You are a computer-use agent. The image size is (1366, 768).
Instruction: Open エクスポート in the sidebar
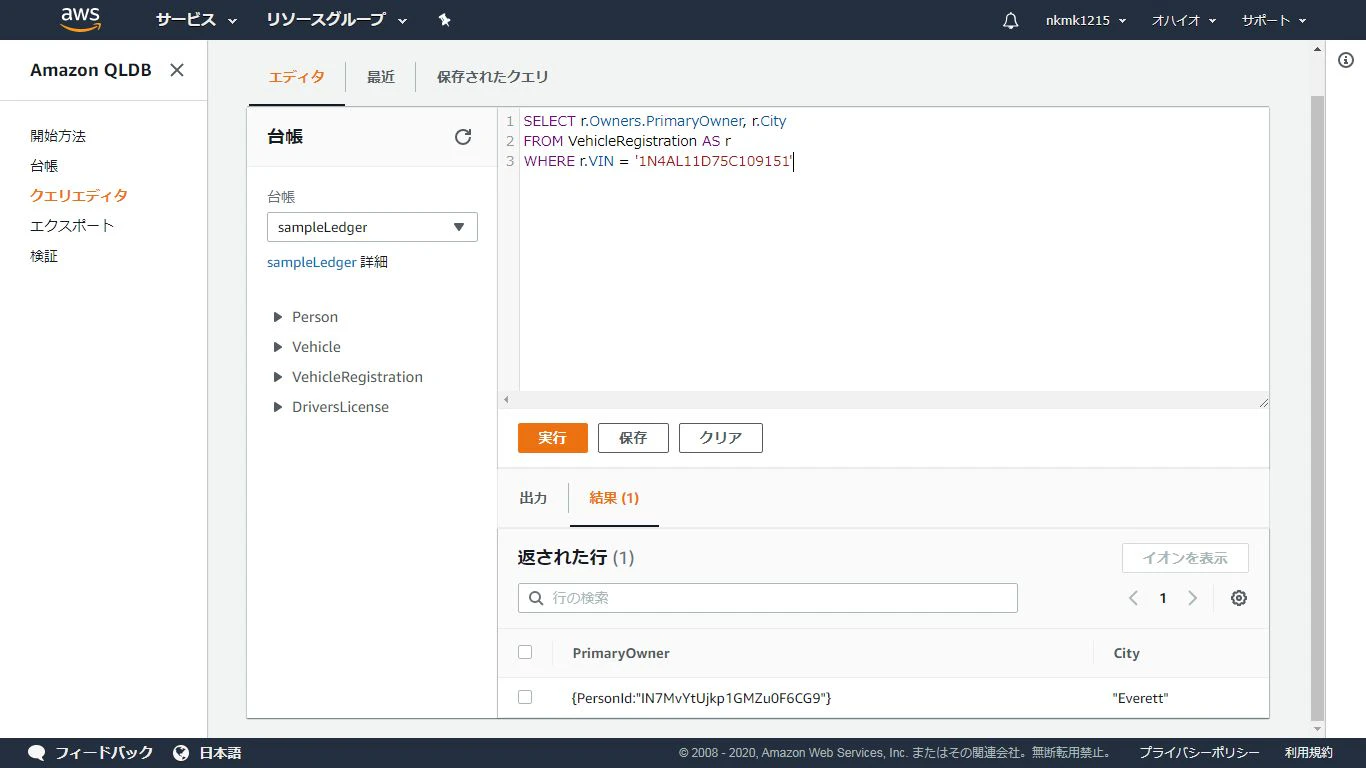(72, 226)
